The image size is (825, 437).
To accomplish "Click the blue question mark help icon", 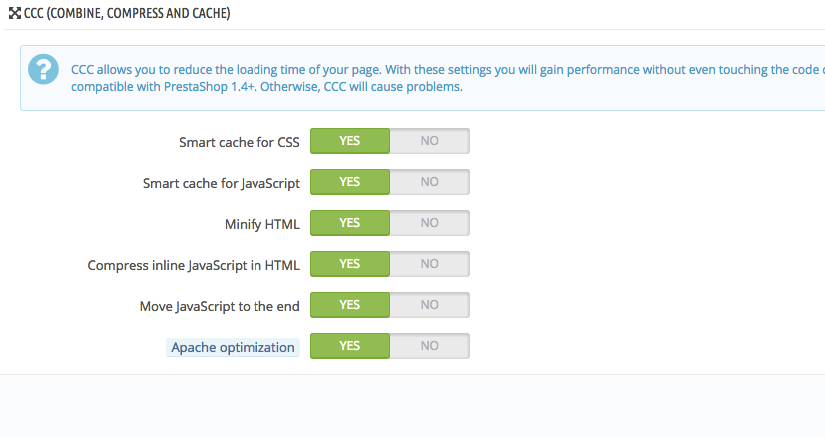I will 43,69.
